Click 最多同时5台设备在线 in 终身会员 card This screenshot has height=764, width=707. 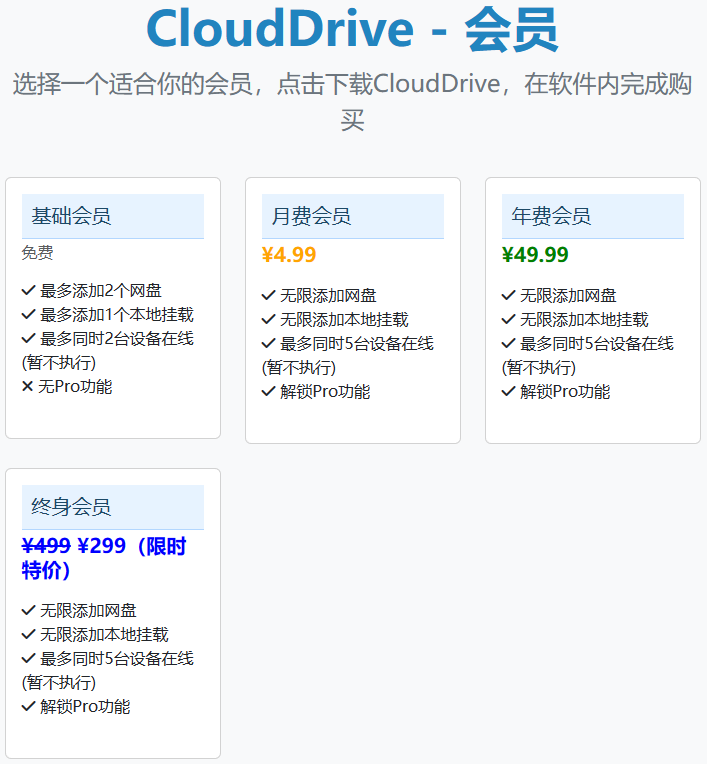[x=117, y=659]
